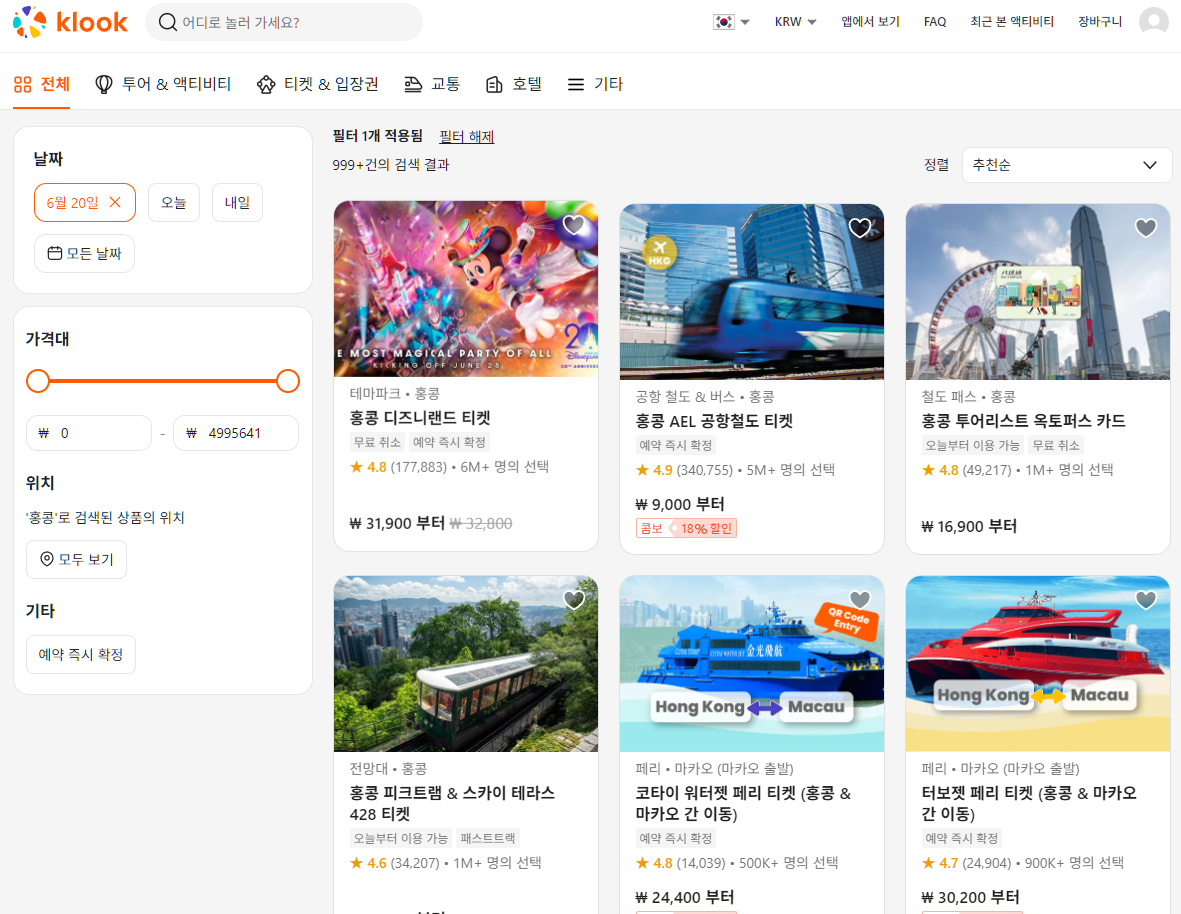Select the 티켓 & 입장권 tab
Screen dimensions: 1181x914
pyautogui.click(x=318, y=84)
